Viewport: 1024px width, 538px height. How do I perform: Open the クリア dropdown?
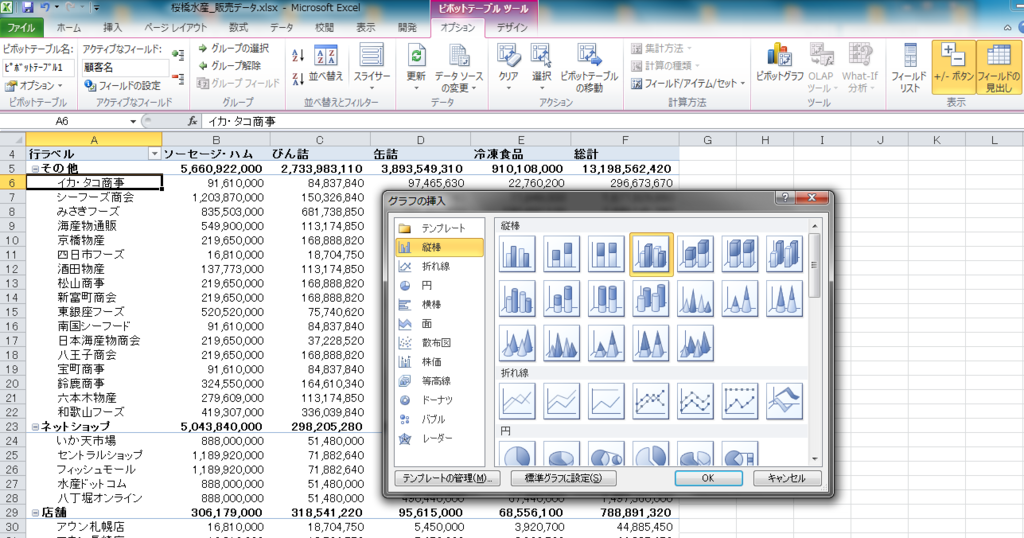(x=509, y=67)
